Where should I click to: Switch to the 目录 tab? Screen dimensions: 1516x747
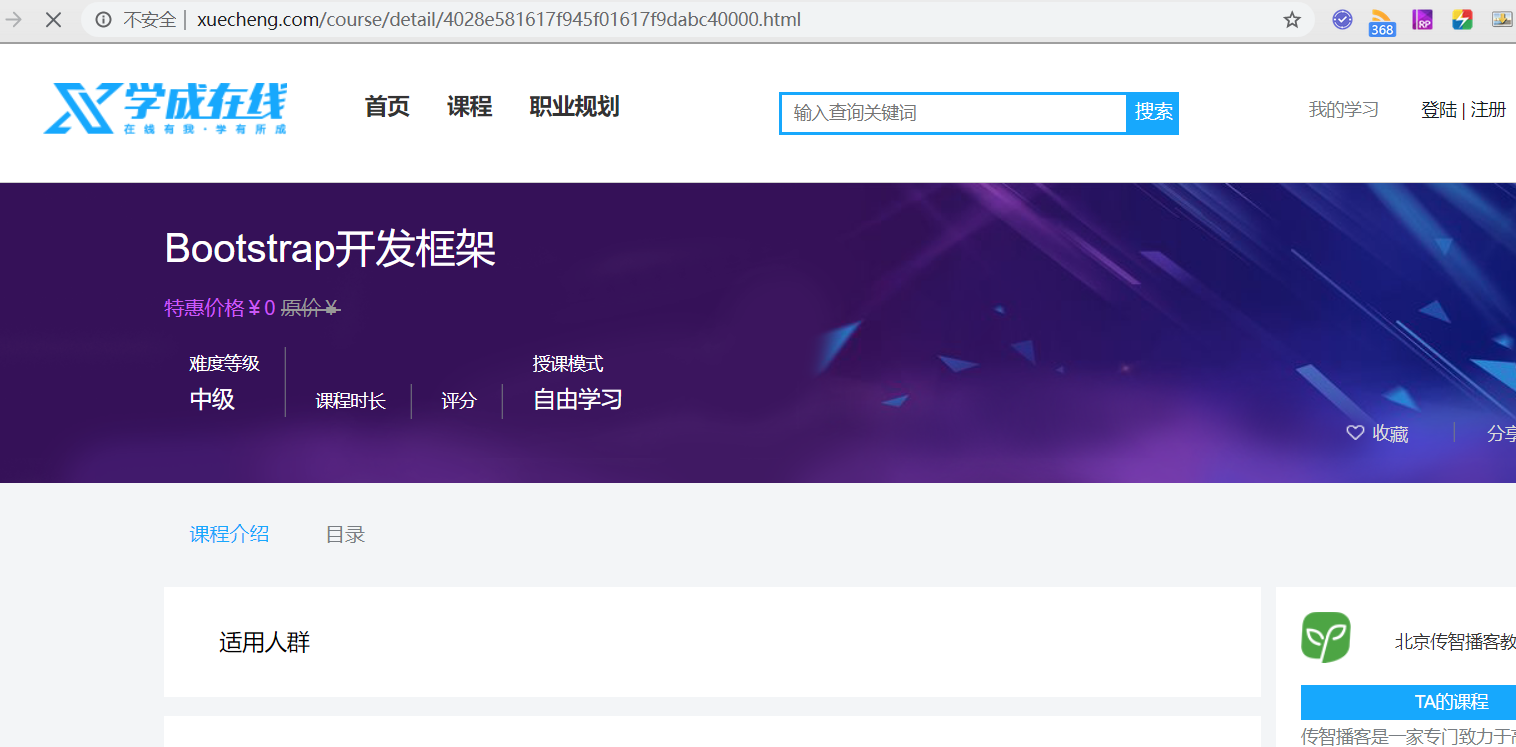[344, 534]
